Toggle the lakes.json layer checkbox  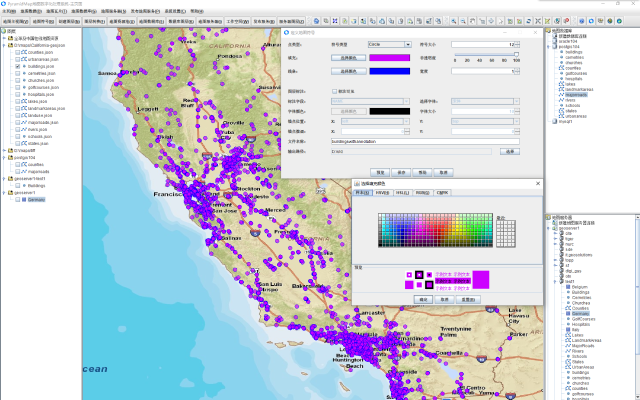coord(18,101)
